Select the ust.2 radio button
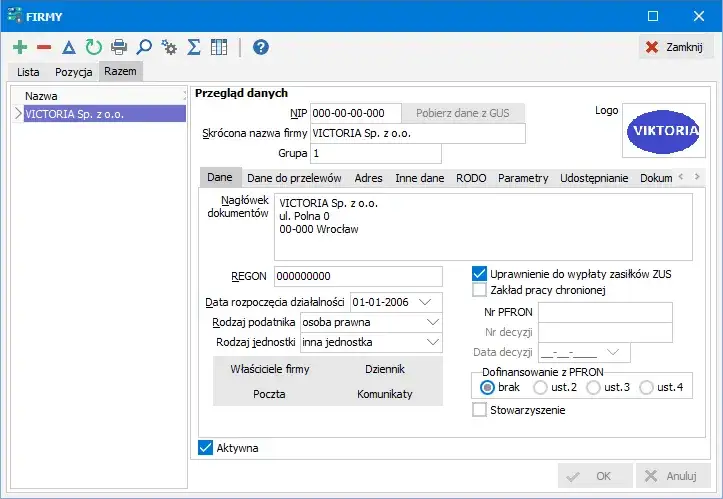The image size is (723, 499). (x=541, y=387)
